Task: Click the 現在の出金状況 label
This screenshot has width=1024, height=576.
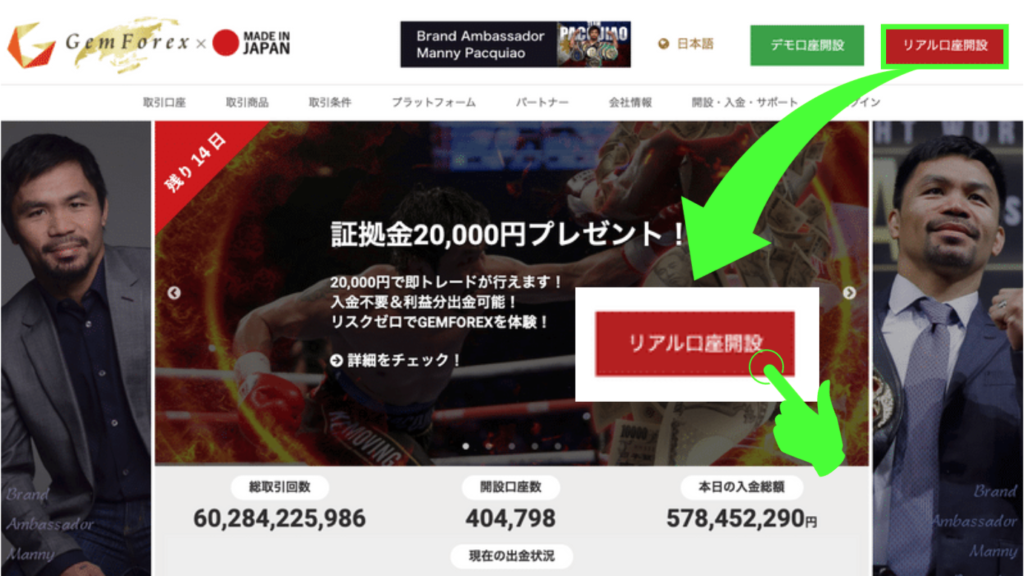Action: tap(512, 556)
